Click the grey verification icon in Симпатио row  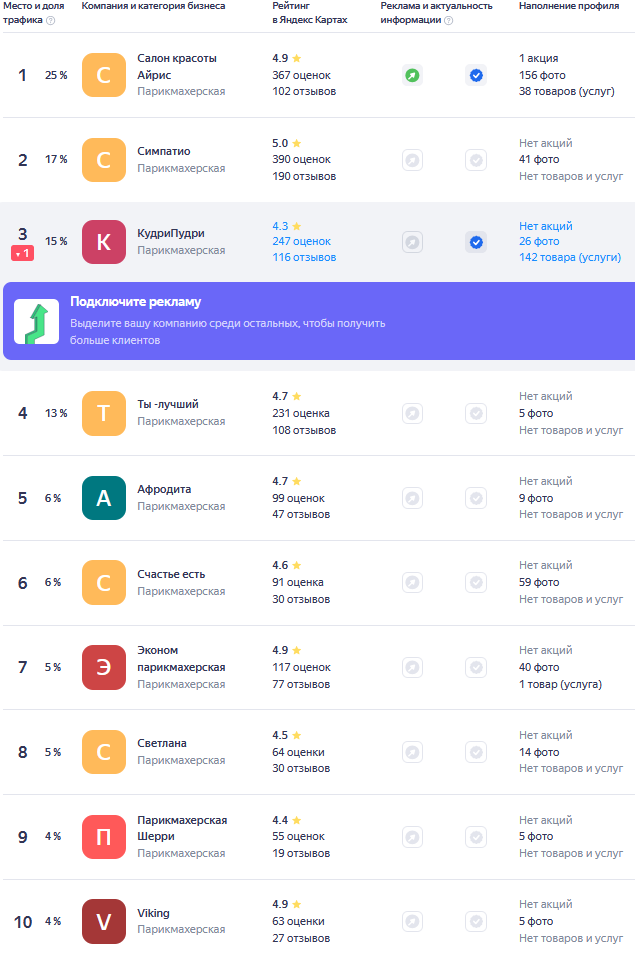[476, 160]
